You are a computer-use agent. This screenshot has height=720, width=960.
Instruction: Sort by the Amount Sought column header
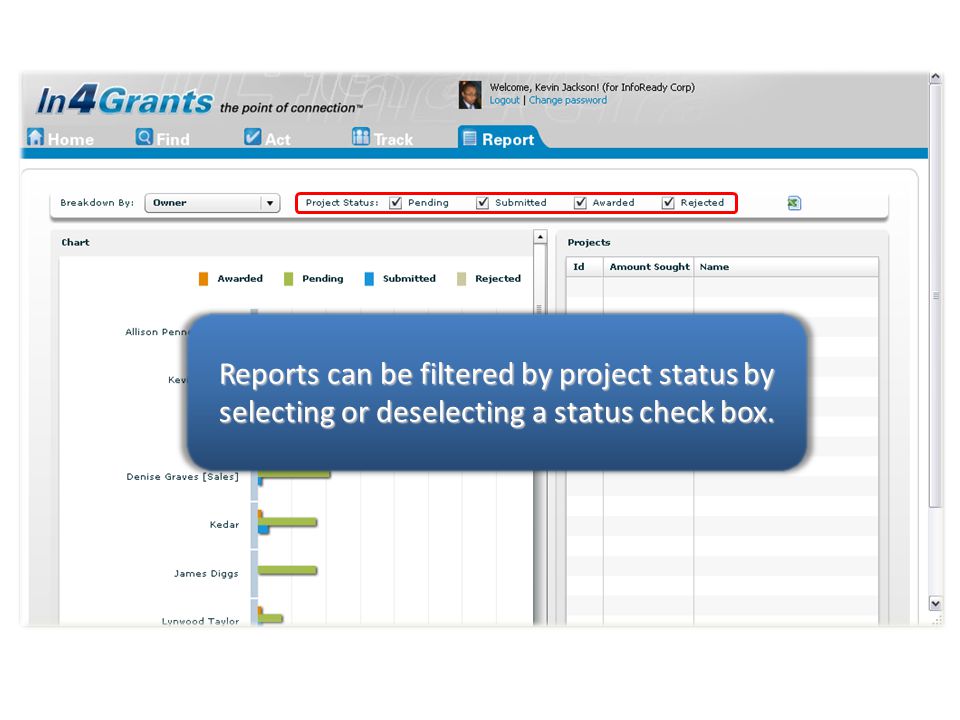pyautogui.click(x=648, y=267)
